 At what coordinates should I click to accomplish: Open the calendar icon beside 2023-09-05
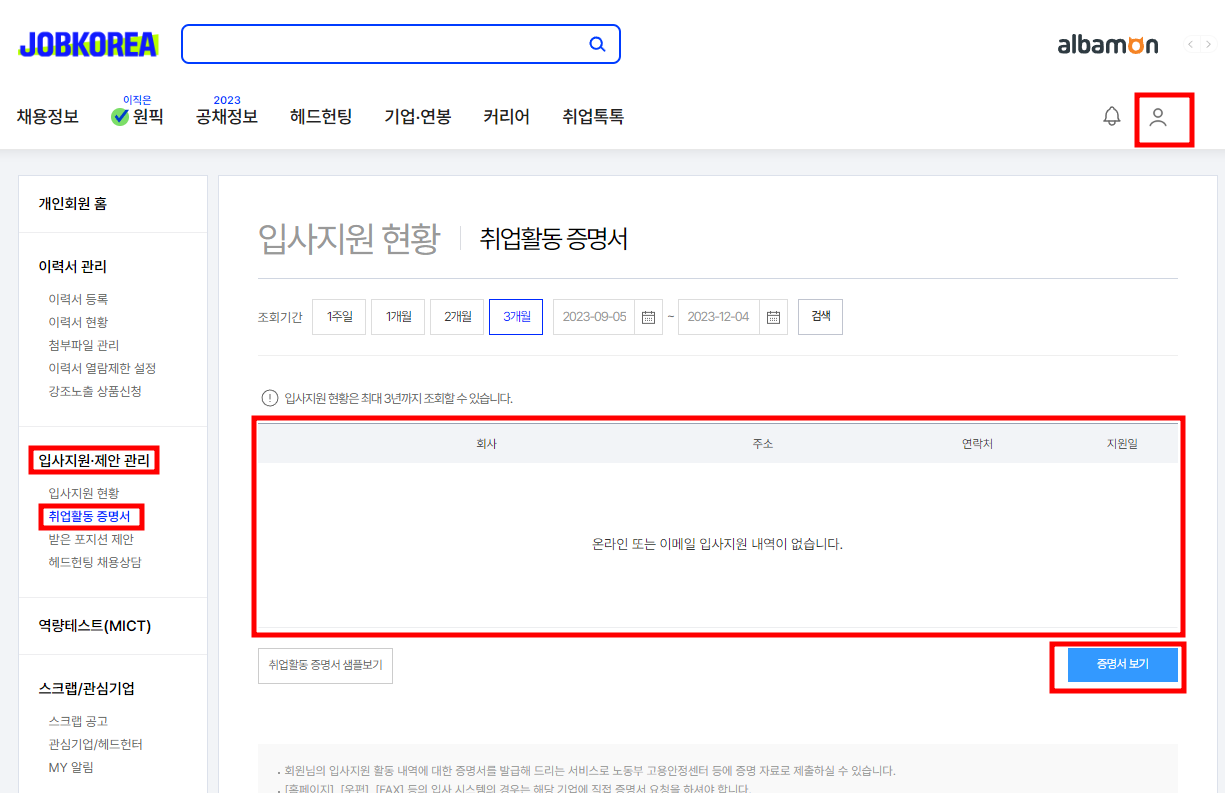(647, 316)
